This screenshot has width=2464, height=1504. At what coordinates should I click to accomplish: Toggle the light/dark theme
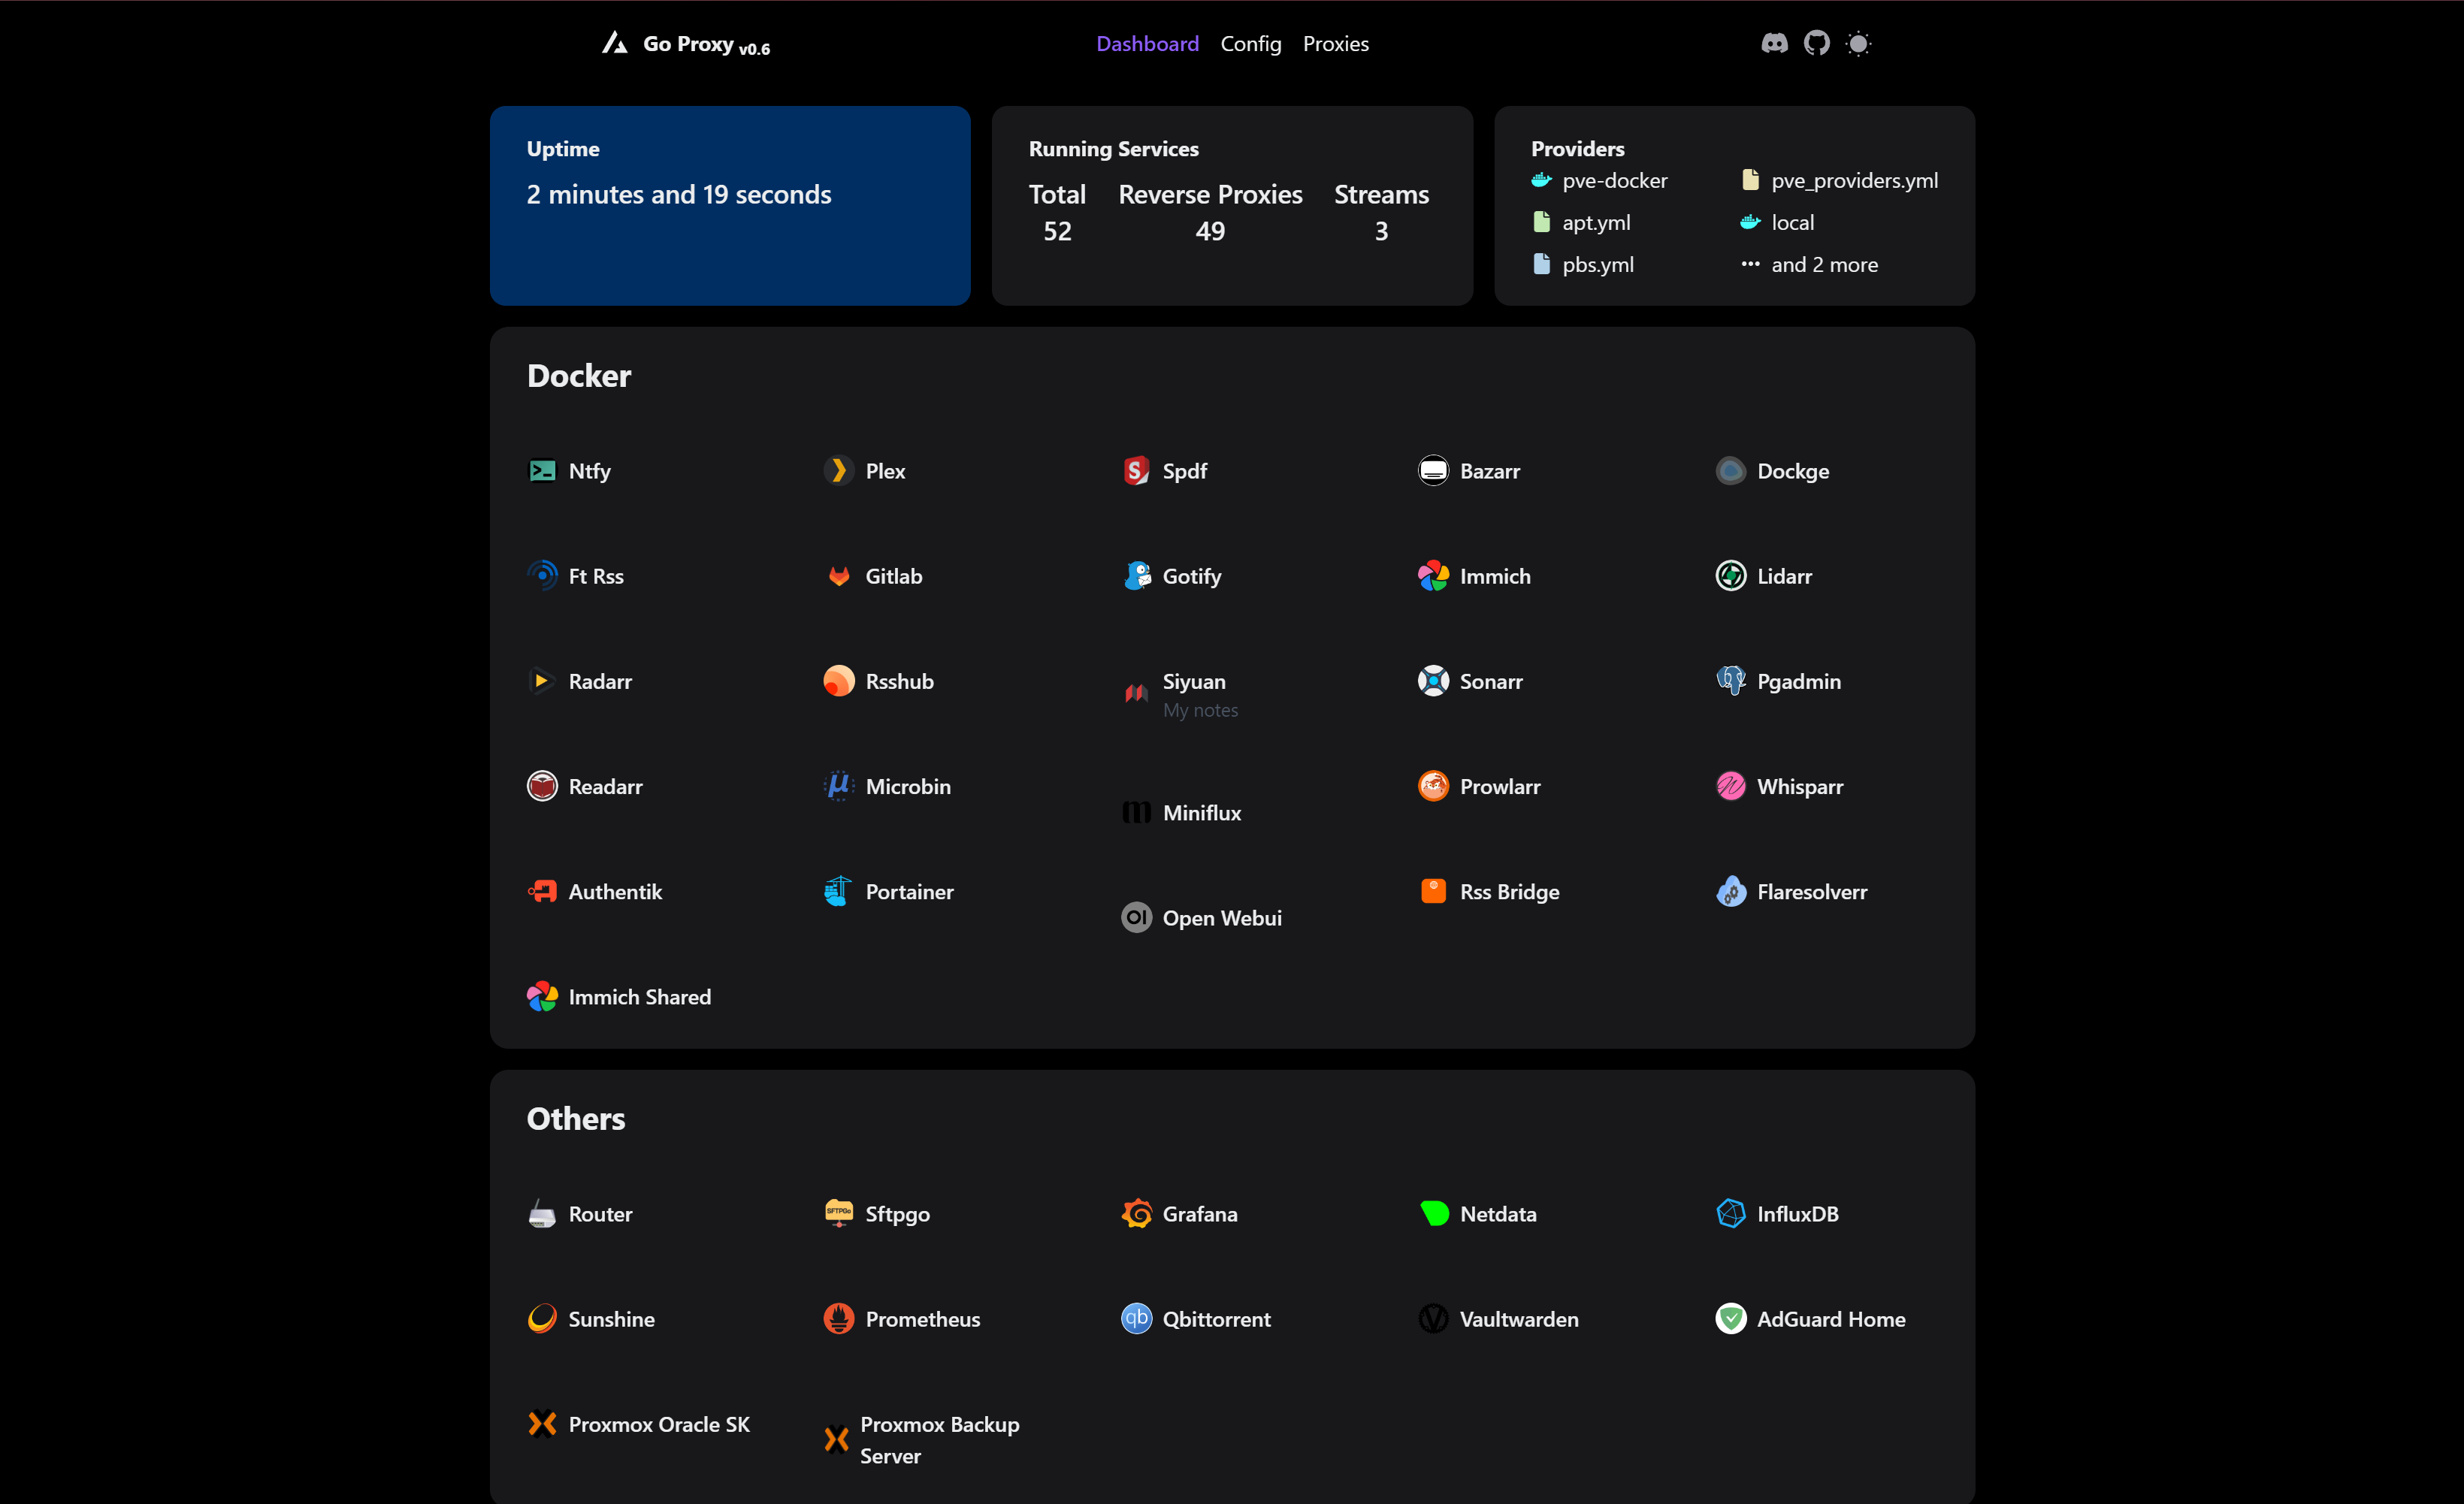click(x=1859, y=43)
